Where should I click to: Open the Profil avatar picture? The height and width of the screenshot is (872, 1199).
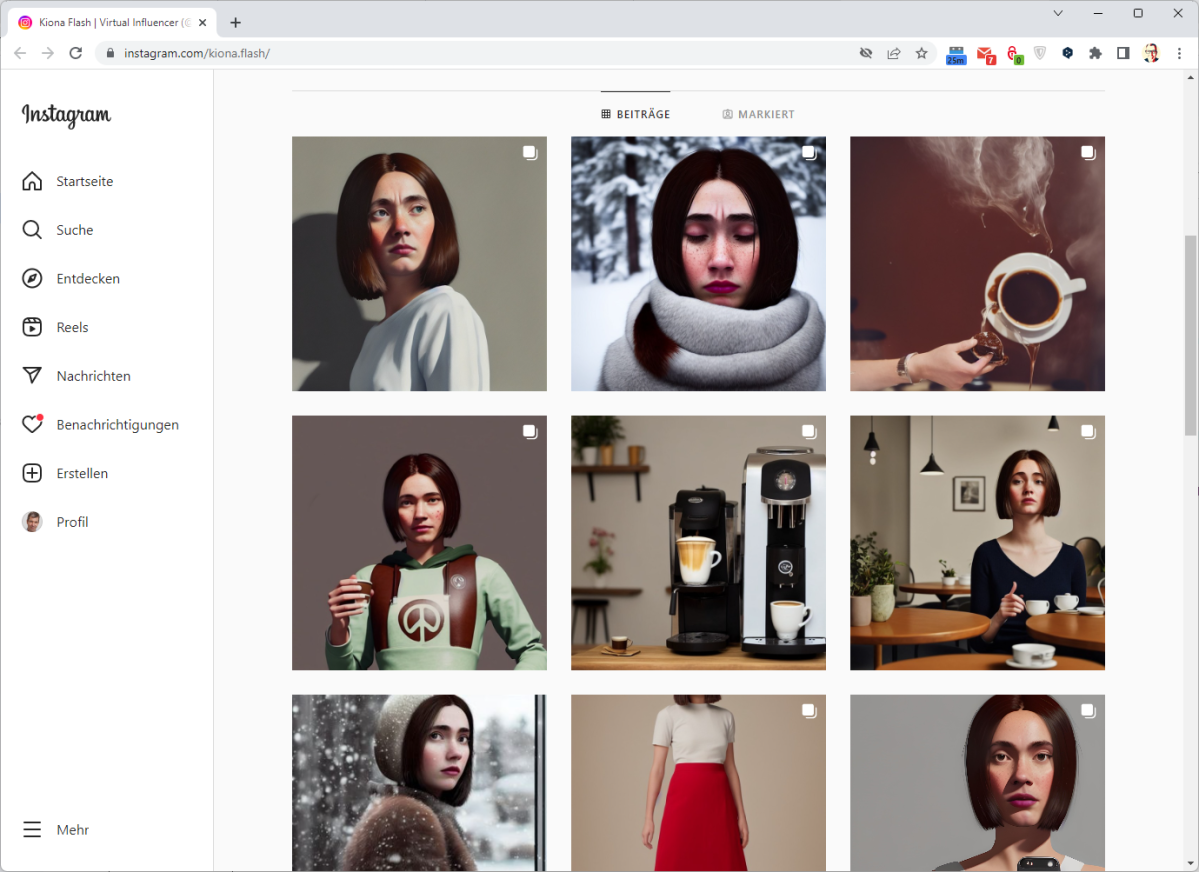(32, 522)
